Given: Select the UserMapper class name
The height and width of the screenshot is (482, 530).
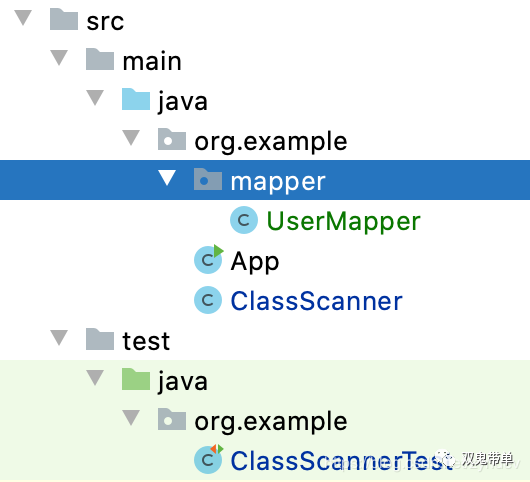Looking at the screenshot, I should pos(343,221).
